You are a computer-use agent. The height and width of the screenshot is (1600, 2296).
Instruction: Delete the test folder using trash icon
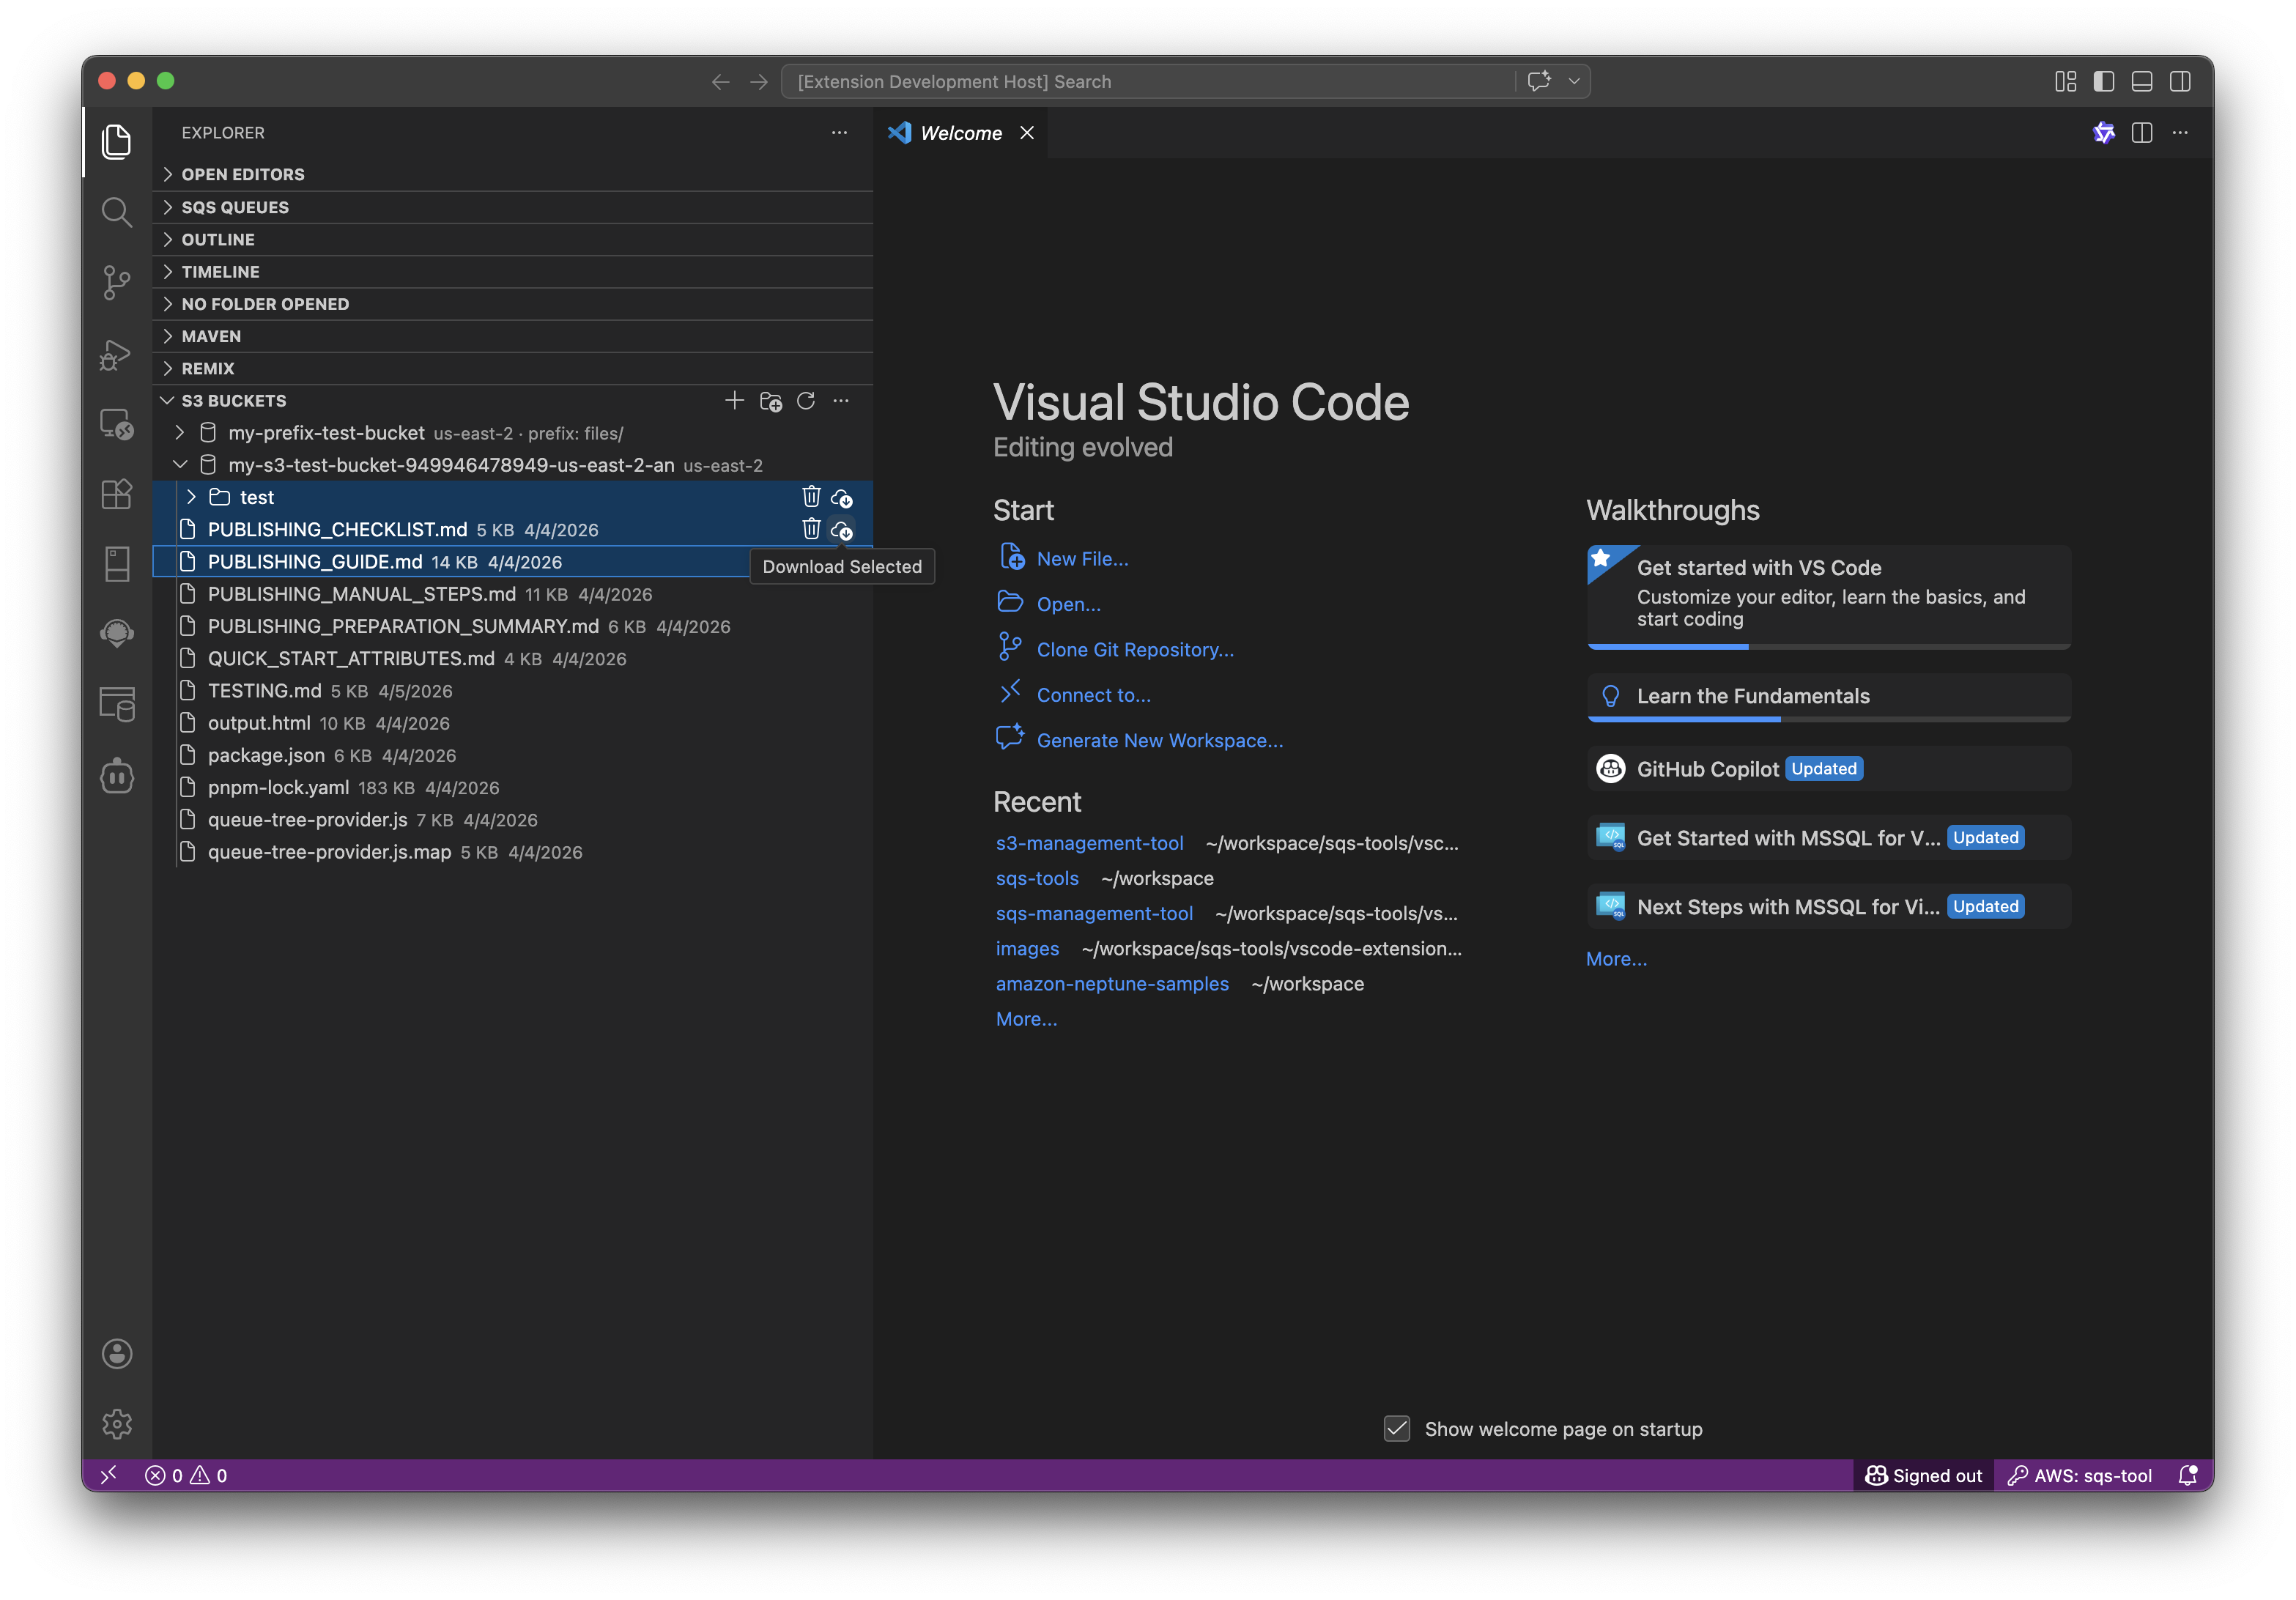click(811, 497)
